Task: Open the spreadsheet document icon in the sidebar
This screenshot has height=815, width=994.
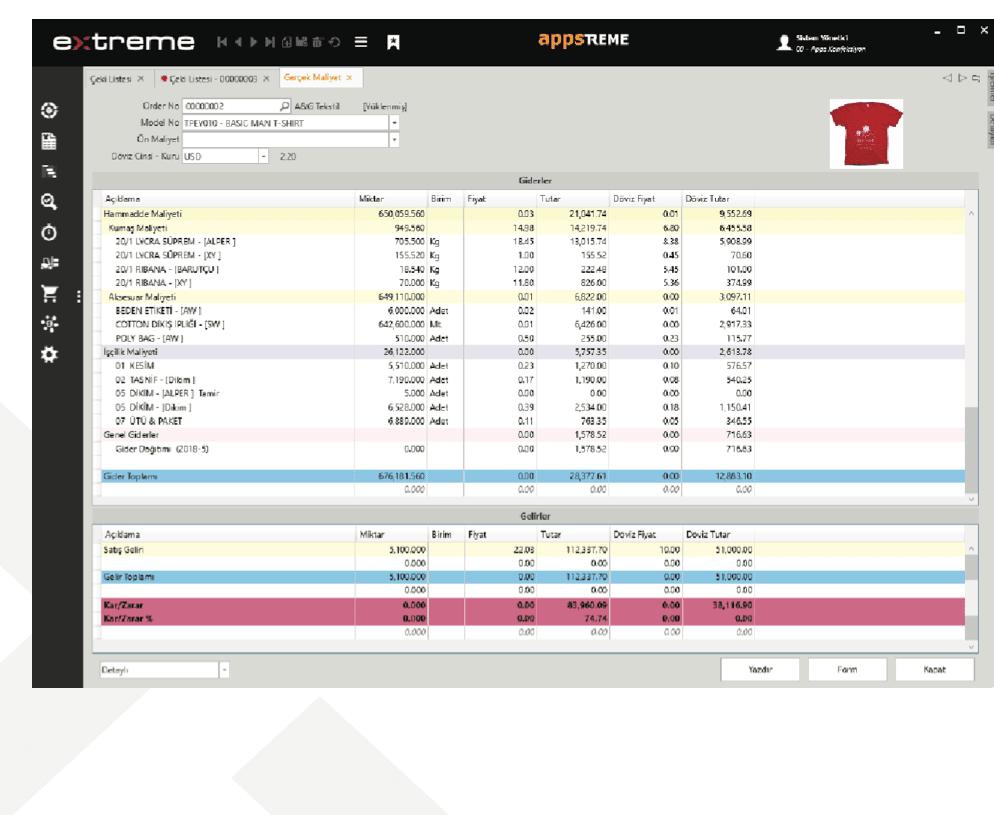Action: [x=49, y=141]
